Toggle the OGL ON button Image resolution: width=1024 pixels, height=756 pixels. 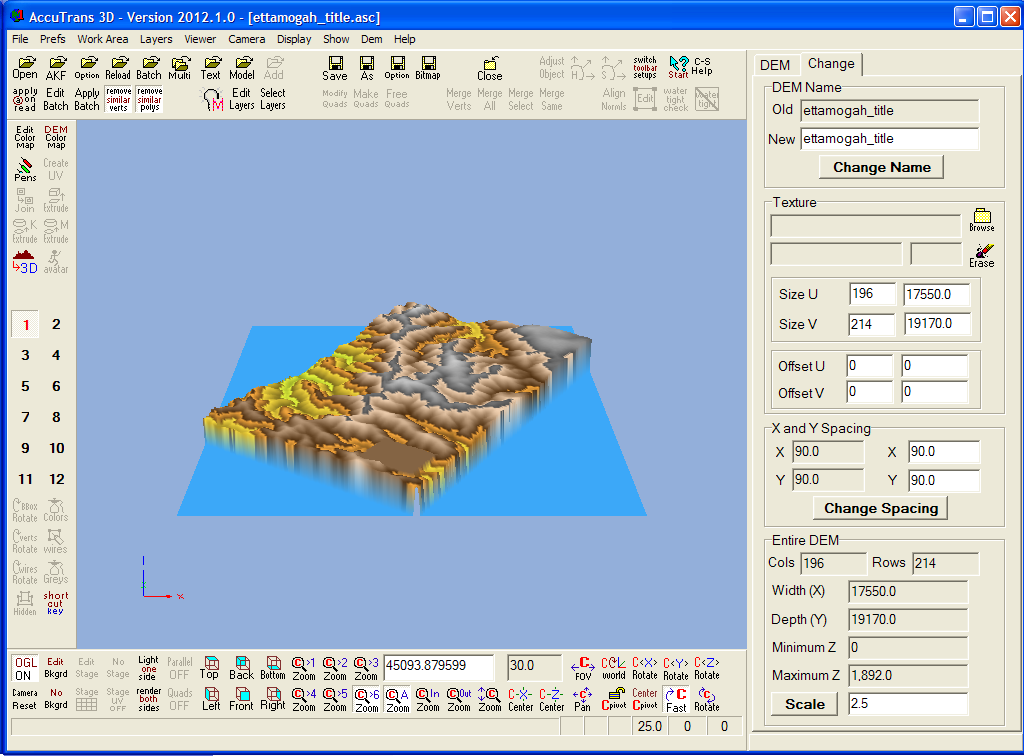click(25, 668)
